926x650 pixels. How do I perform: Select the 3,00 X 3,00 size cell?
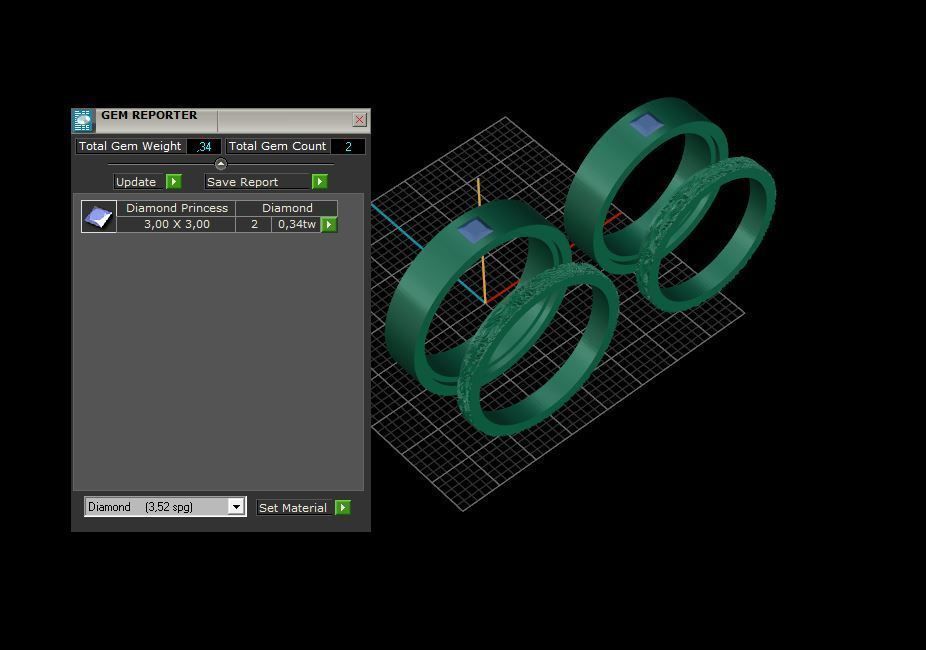(x=176, y=224)
